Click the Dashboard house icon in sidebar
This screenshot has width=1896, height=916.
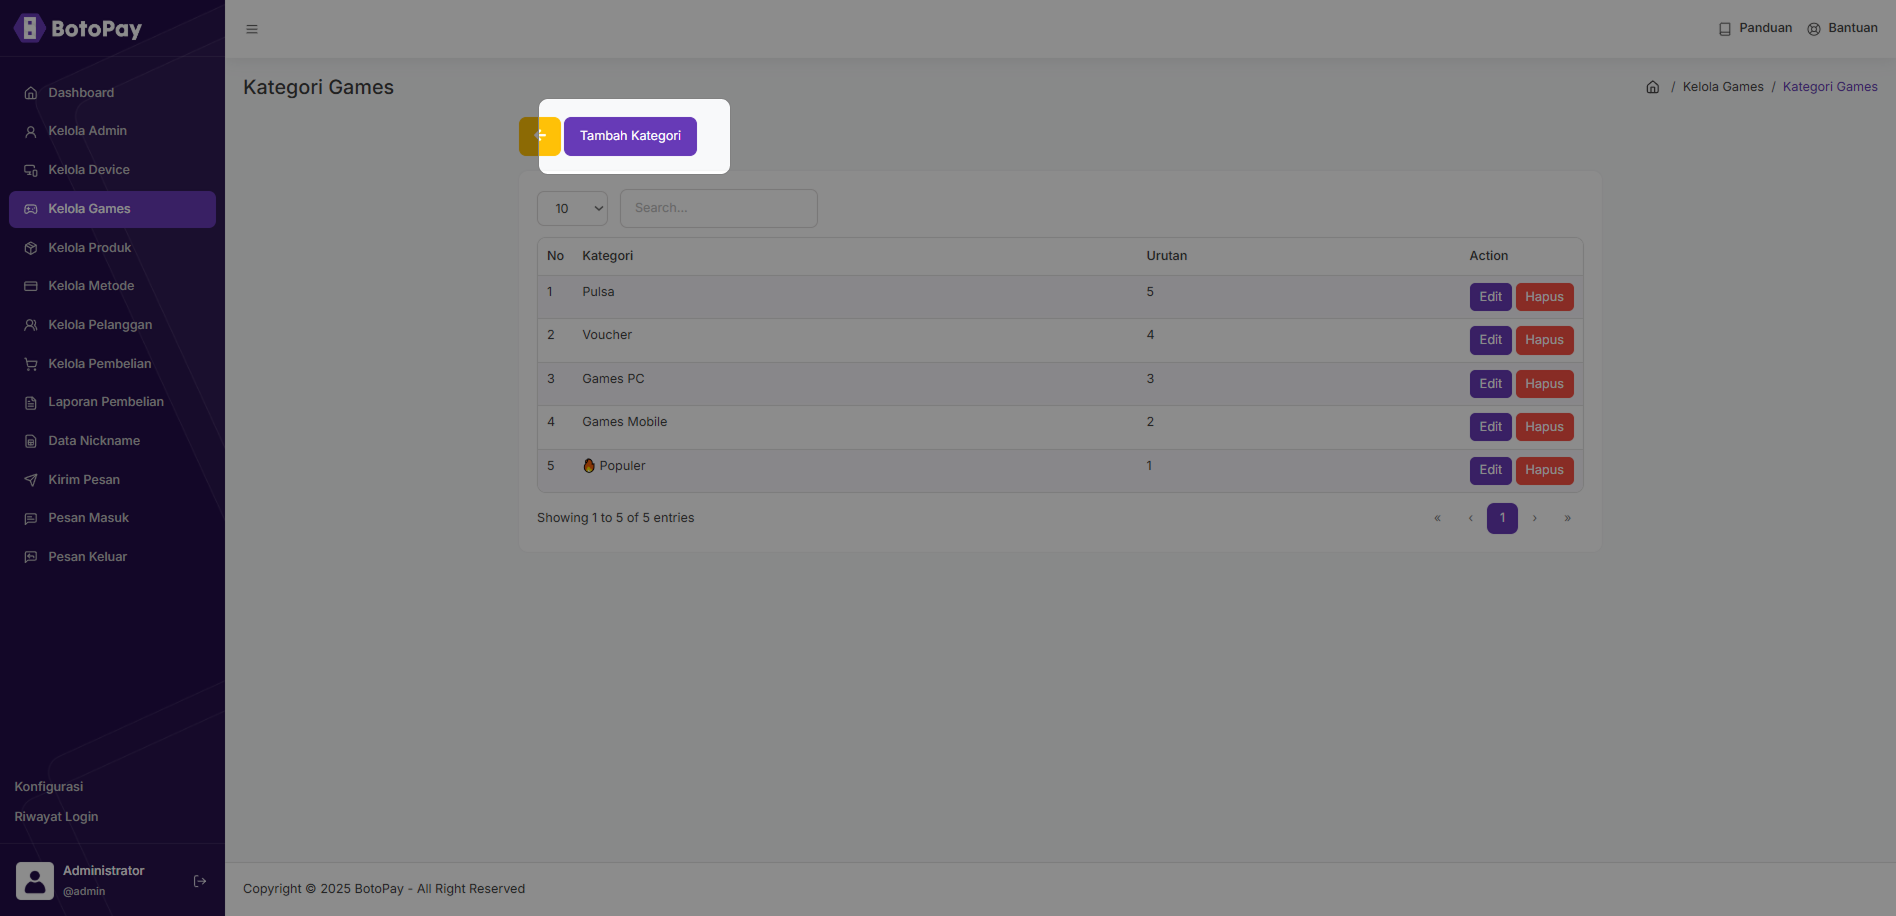[x=31, y=93]
